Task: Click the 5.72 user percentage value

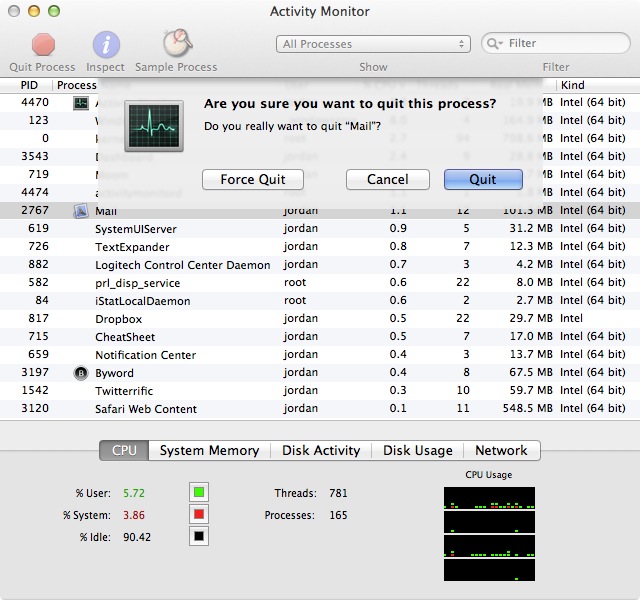Action: [x=134, y=493]
